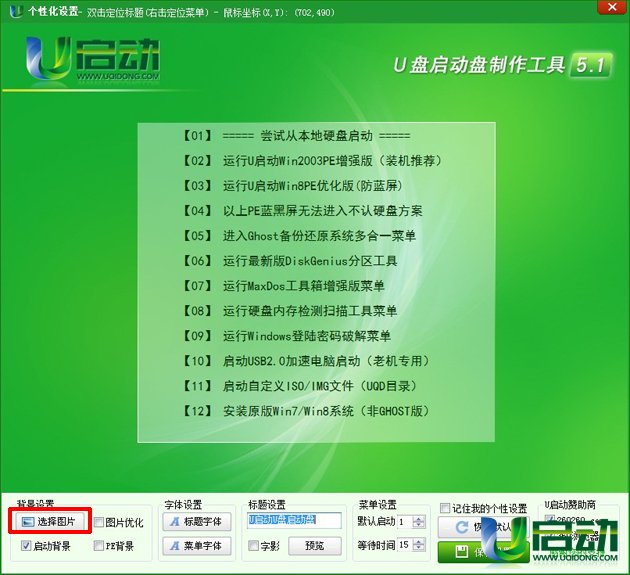Increase the 默认启动 value with up arrow
The height and width of the screenshot is (575, 630).
(x=419, y=519)
